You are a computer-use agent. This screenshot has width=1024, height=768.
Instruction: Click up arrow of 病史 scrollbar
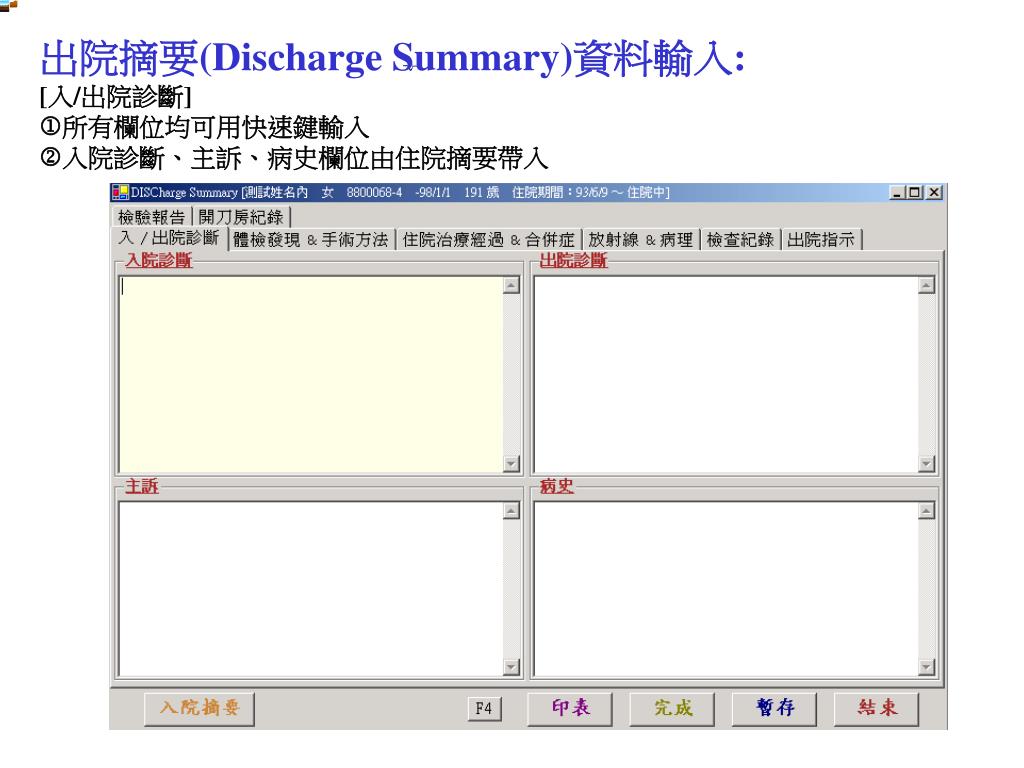pos(926,511)
